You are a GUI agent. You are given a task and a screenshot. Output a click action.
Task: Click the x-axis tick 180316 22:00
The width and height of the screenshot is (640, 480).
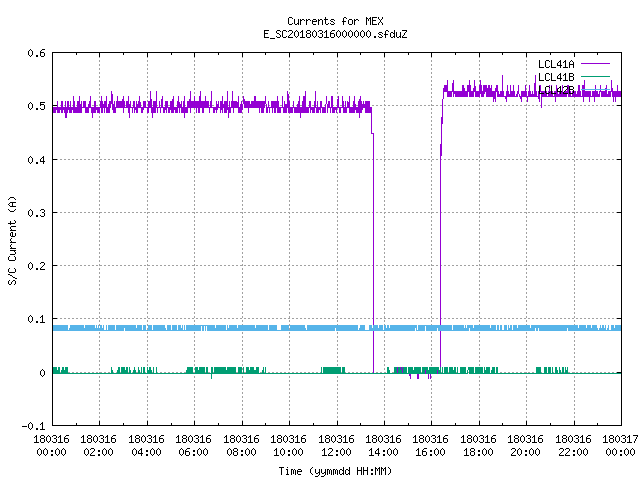click(x=573, y=446)
